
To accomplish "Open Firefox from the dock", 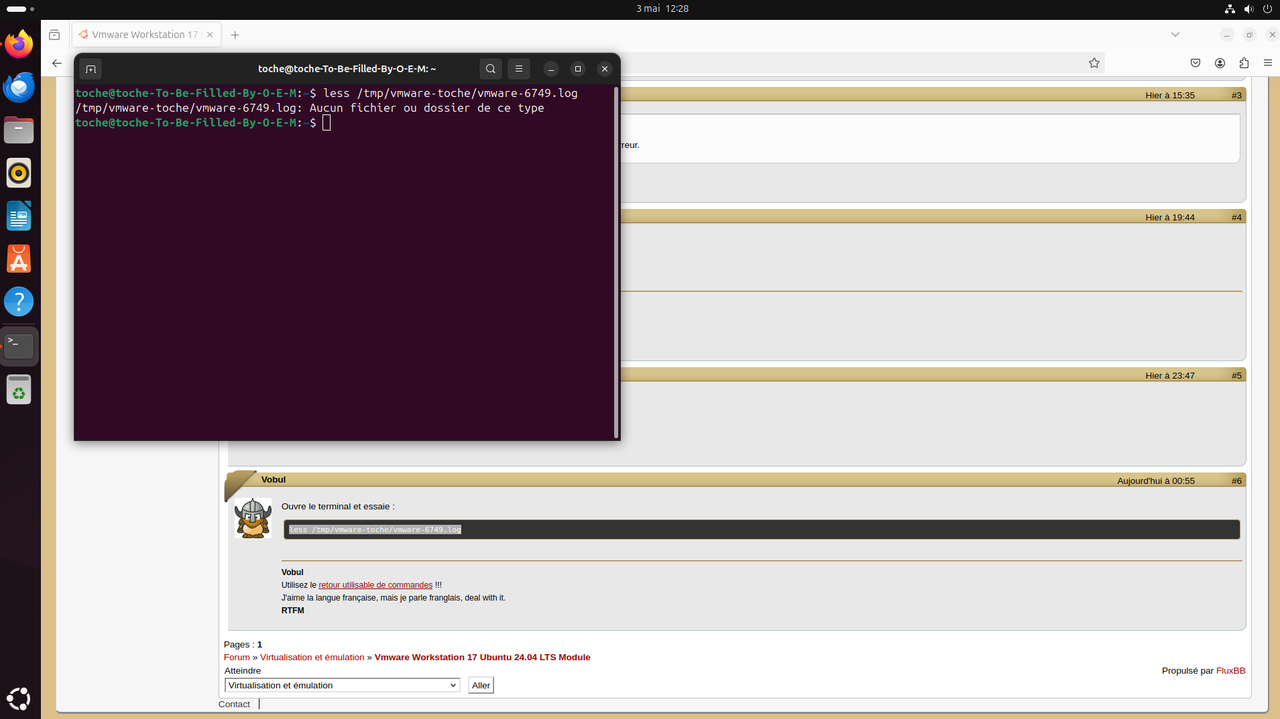I will point(19,44).
